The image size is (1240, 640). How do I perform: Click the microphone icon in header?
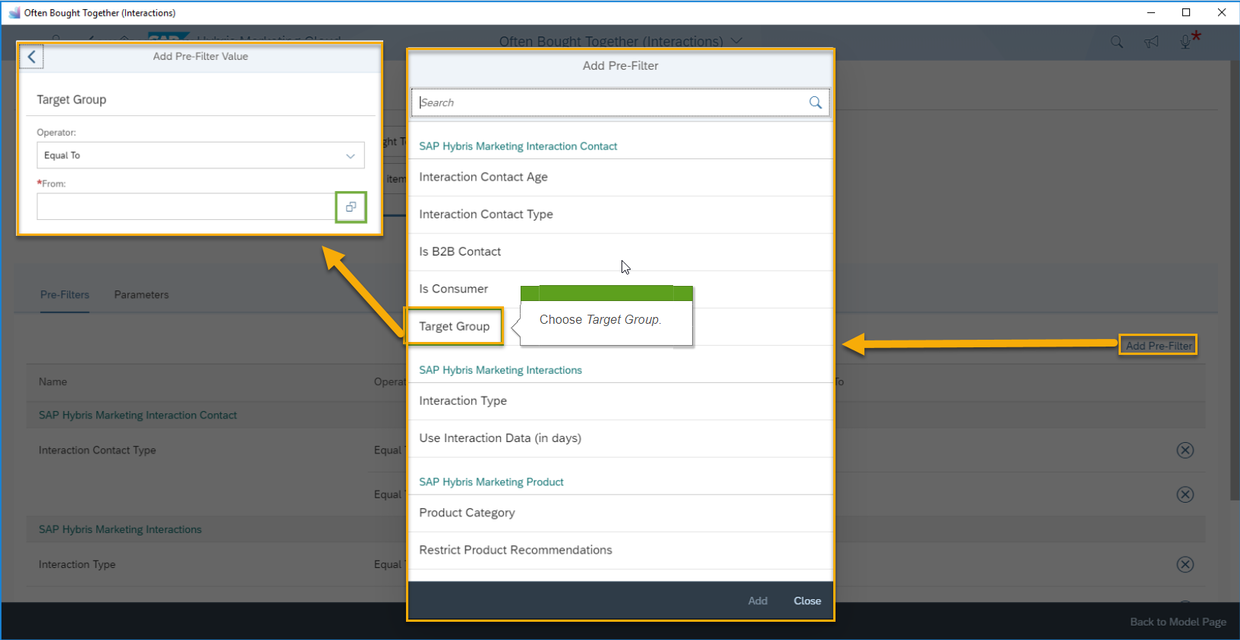[x=1185, y=42]
